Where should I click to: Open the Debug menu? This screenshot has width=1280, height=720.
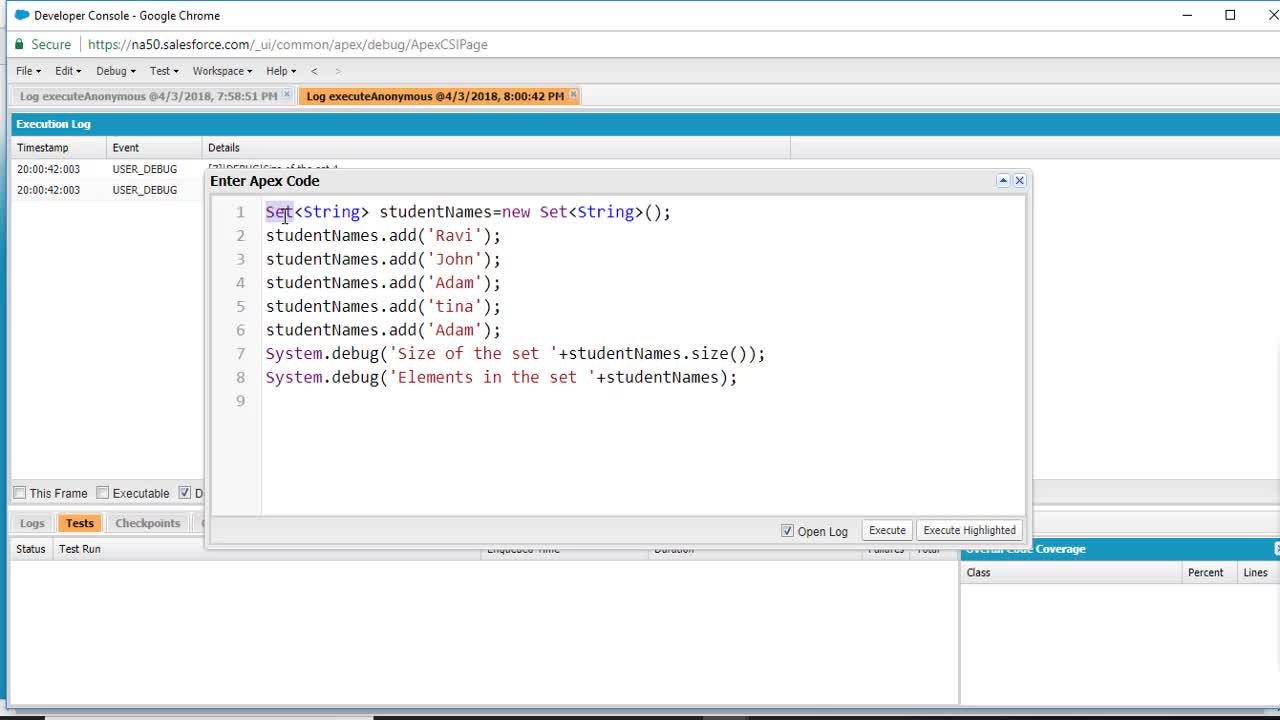point(116,71)
